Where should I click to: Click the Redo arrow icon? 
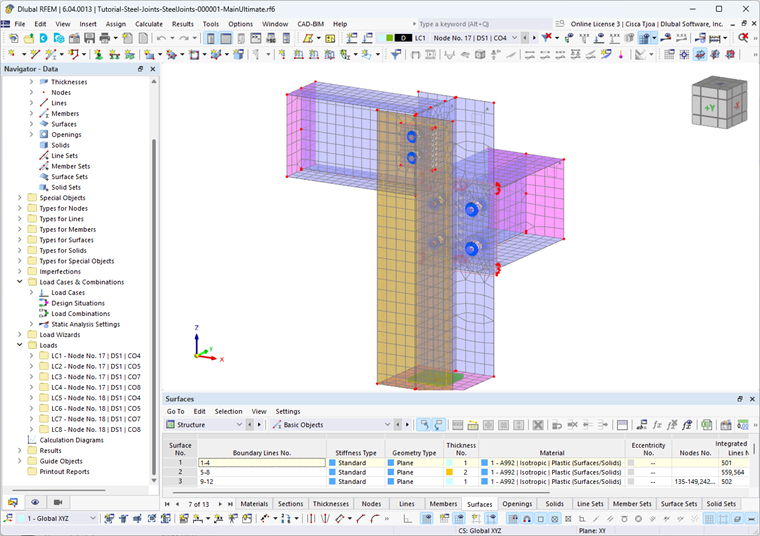[x=184, y=38]
